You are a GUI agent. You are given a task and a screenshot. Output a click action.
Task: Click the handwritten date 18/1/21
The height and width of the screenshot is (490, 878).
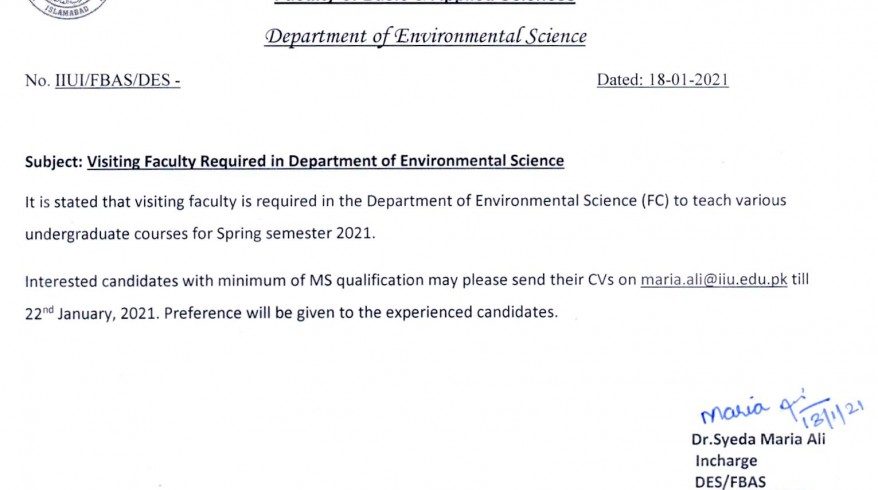click(833, 415)
